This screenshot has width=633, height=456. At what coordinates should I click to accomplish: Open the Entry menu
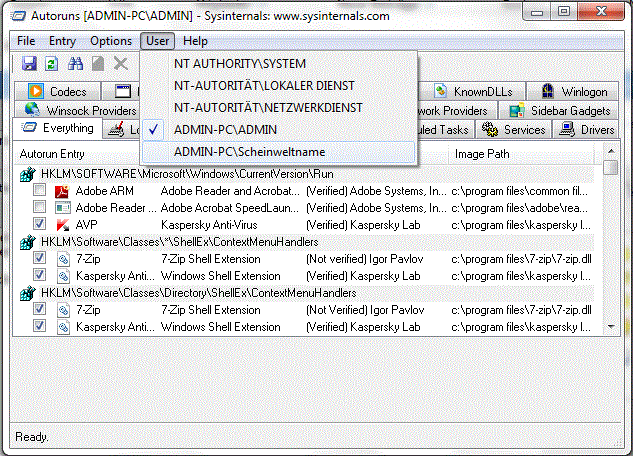(x=62, y=41)
